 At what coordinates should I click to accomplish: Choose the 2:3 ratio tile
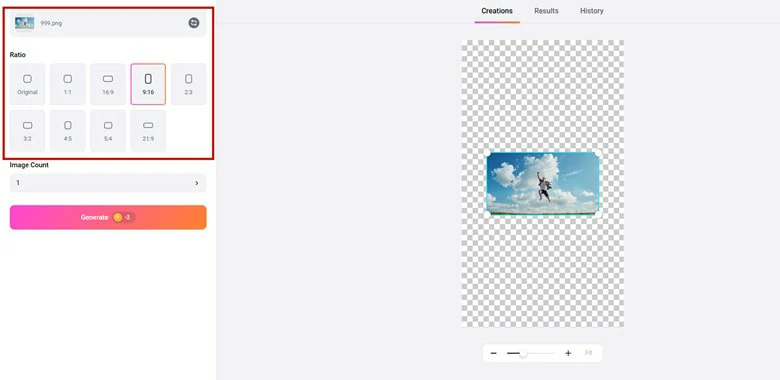189,84
